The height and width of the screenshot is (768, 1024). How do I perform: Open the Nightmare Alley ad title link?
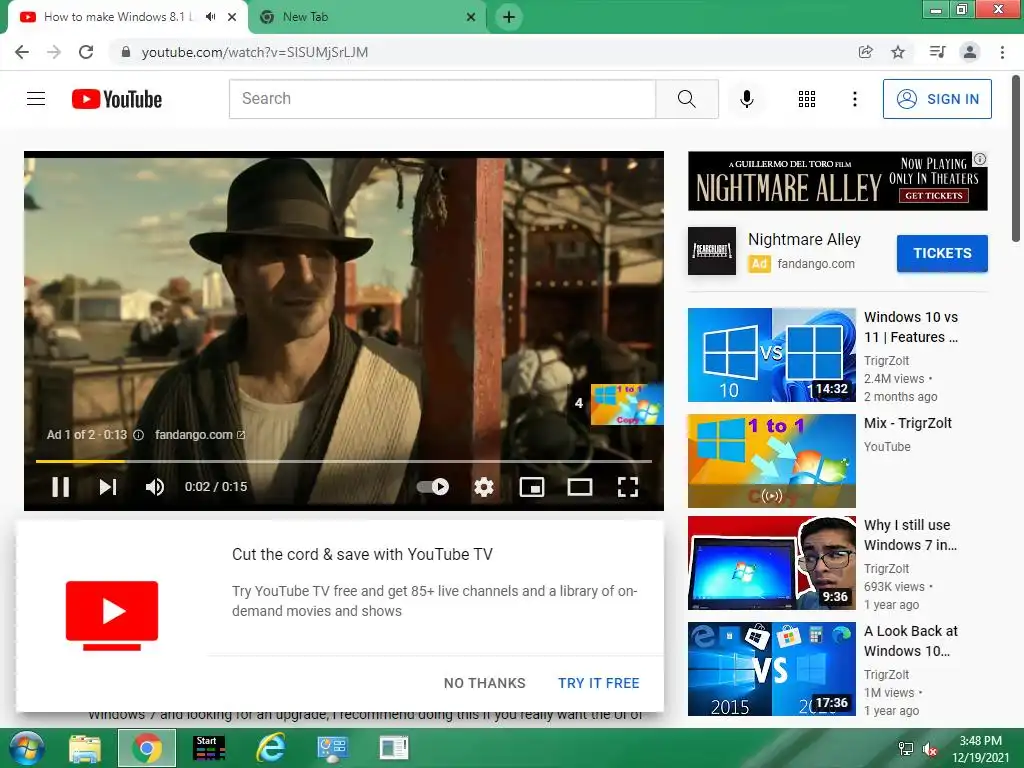point(804,240)
